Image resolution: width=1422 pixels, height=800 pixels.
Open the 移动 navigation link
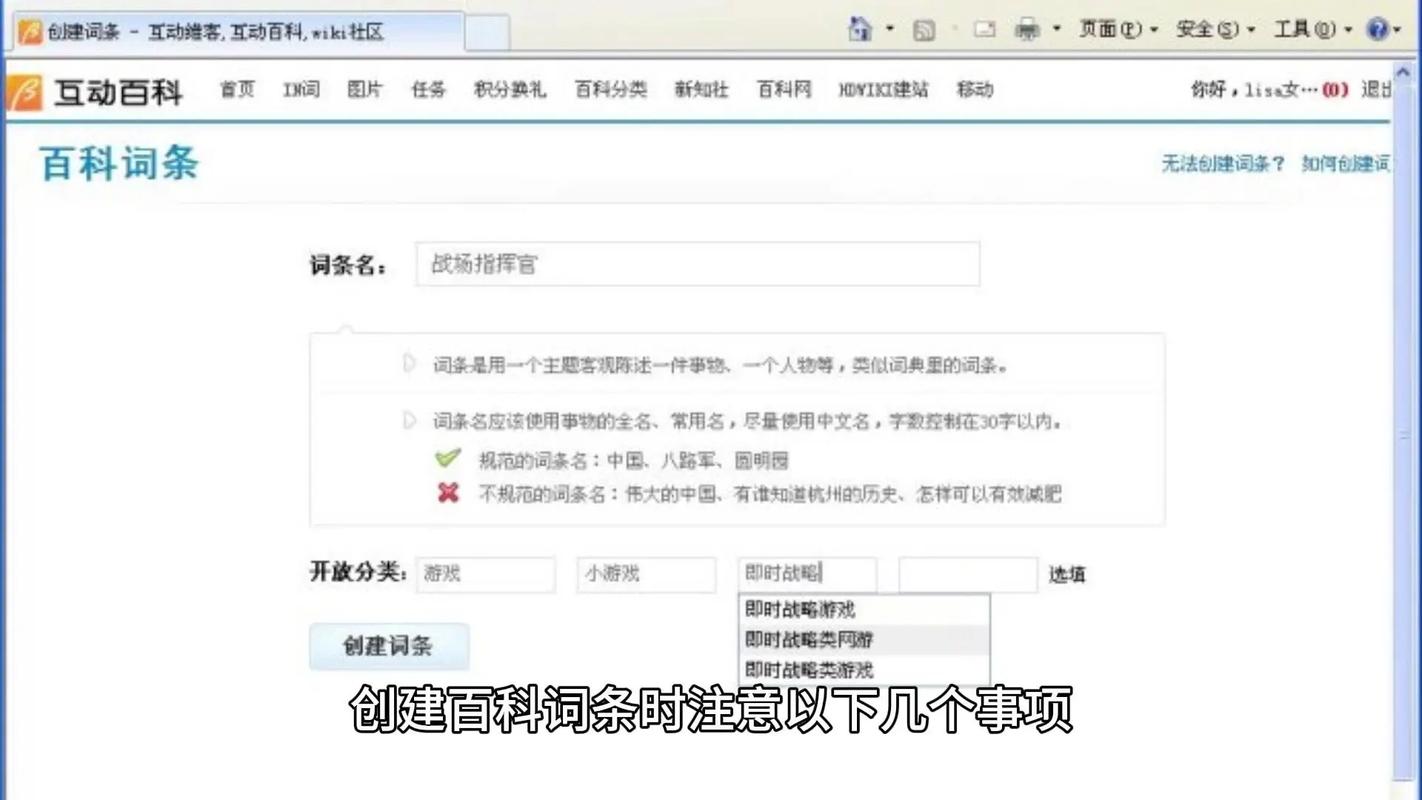click(974, 90)
